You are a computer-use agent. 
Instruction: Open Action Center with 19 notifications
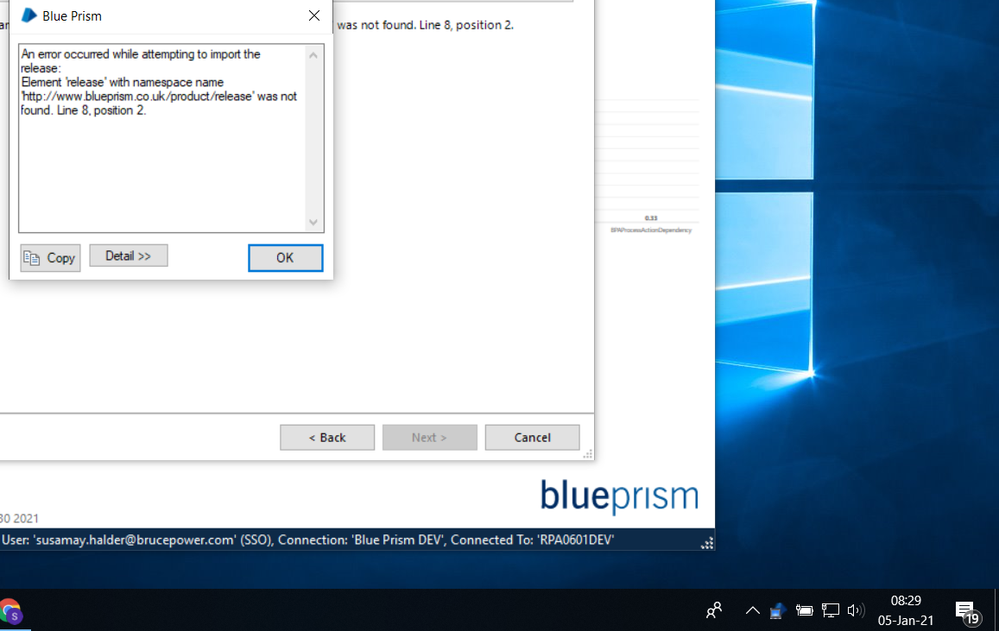tap(967, 611)
